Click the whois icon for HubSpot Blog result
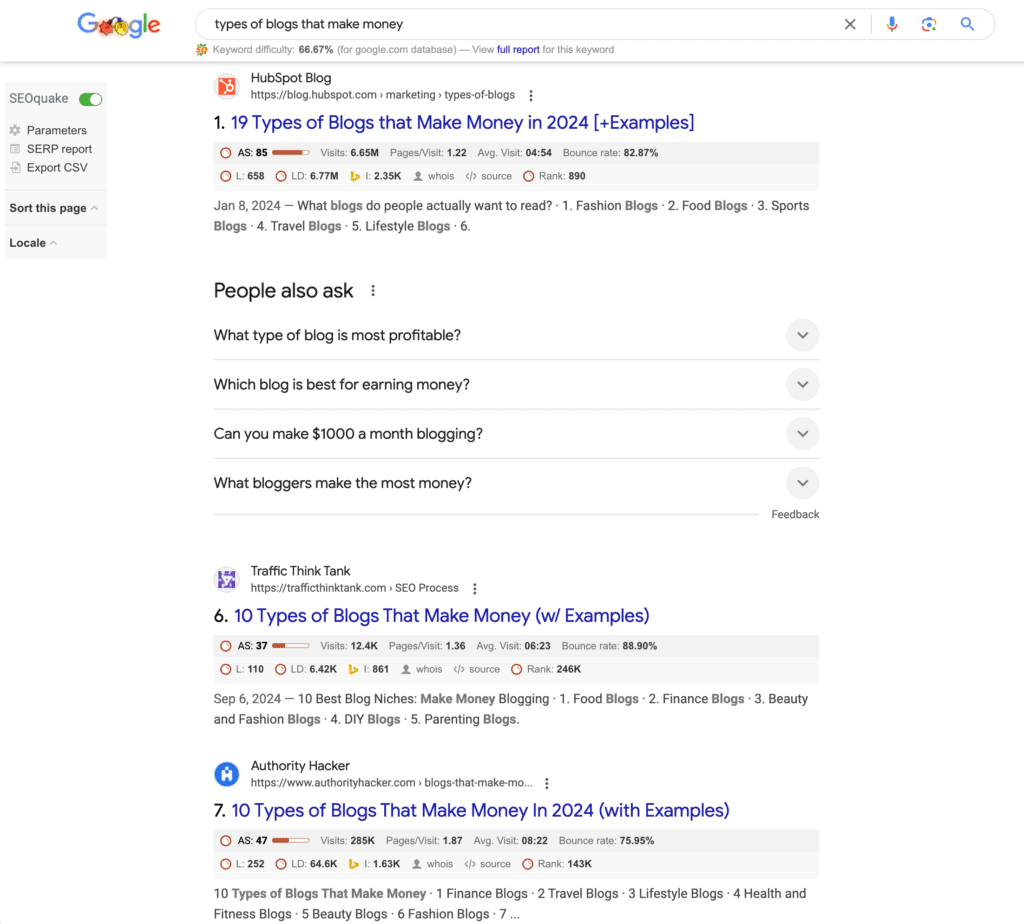Viewport: 1024px width, 924px height. pyautogui.click(x=433, y=176)
